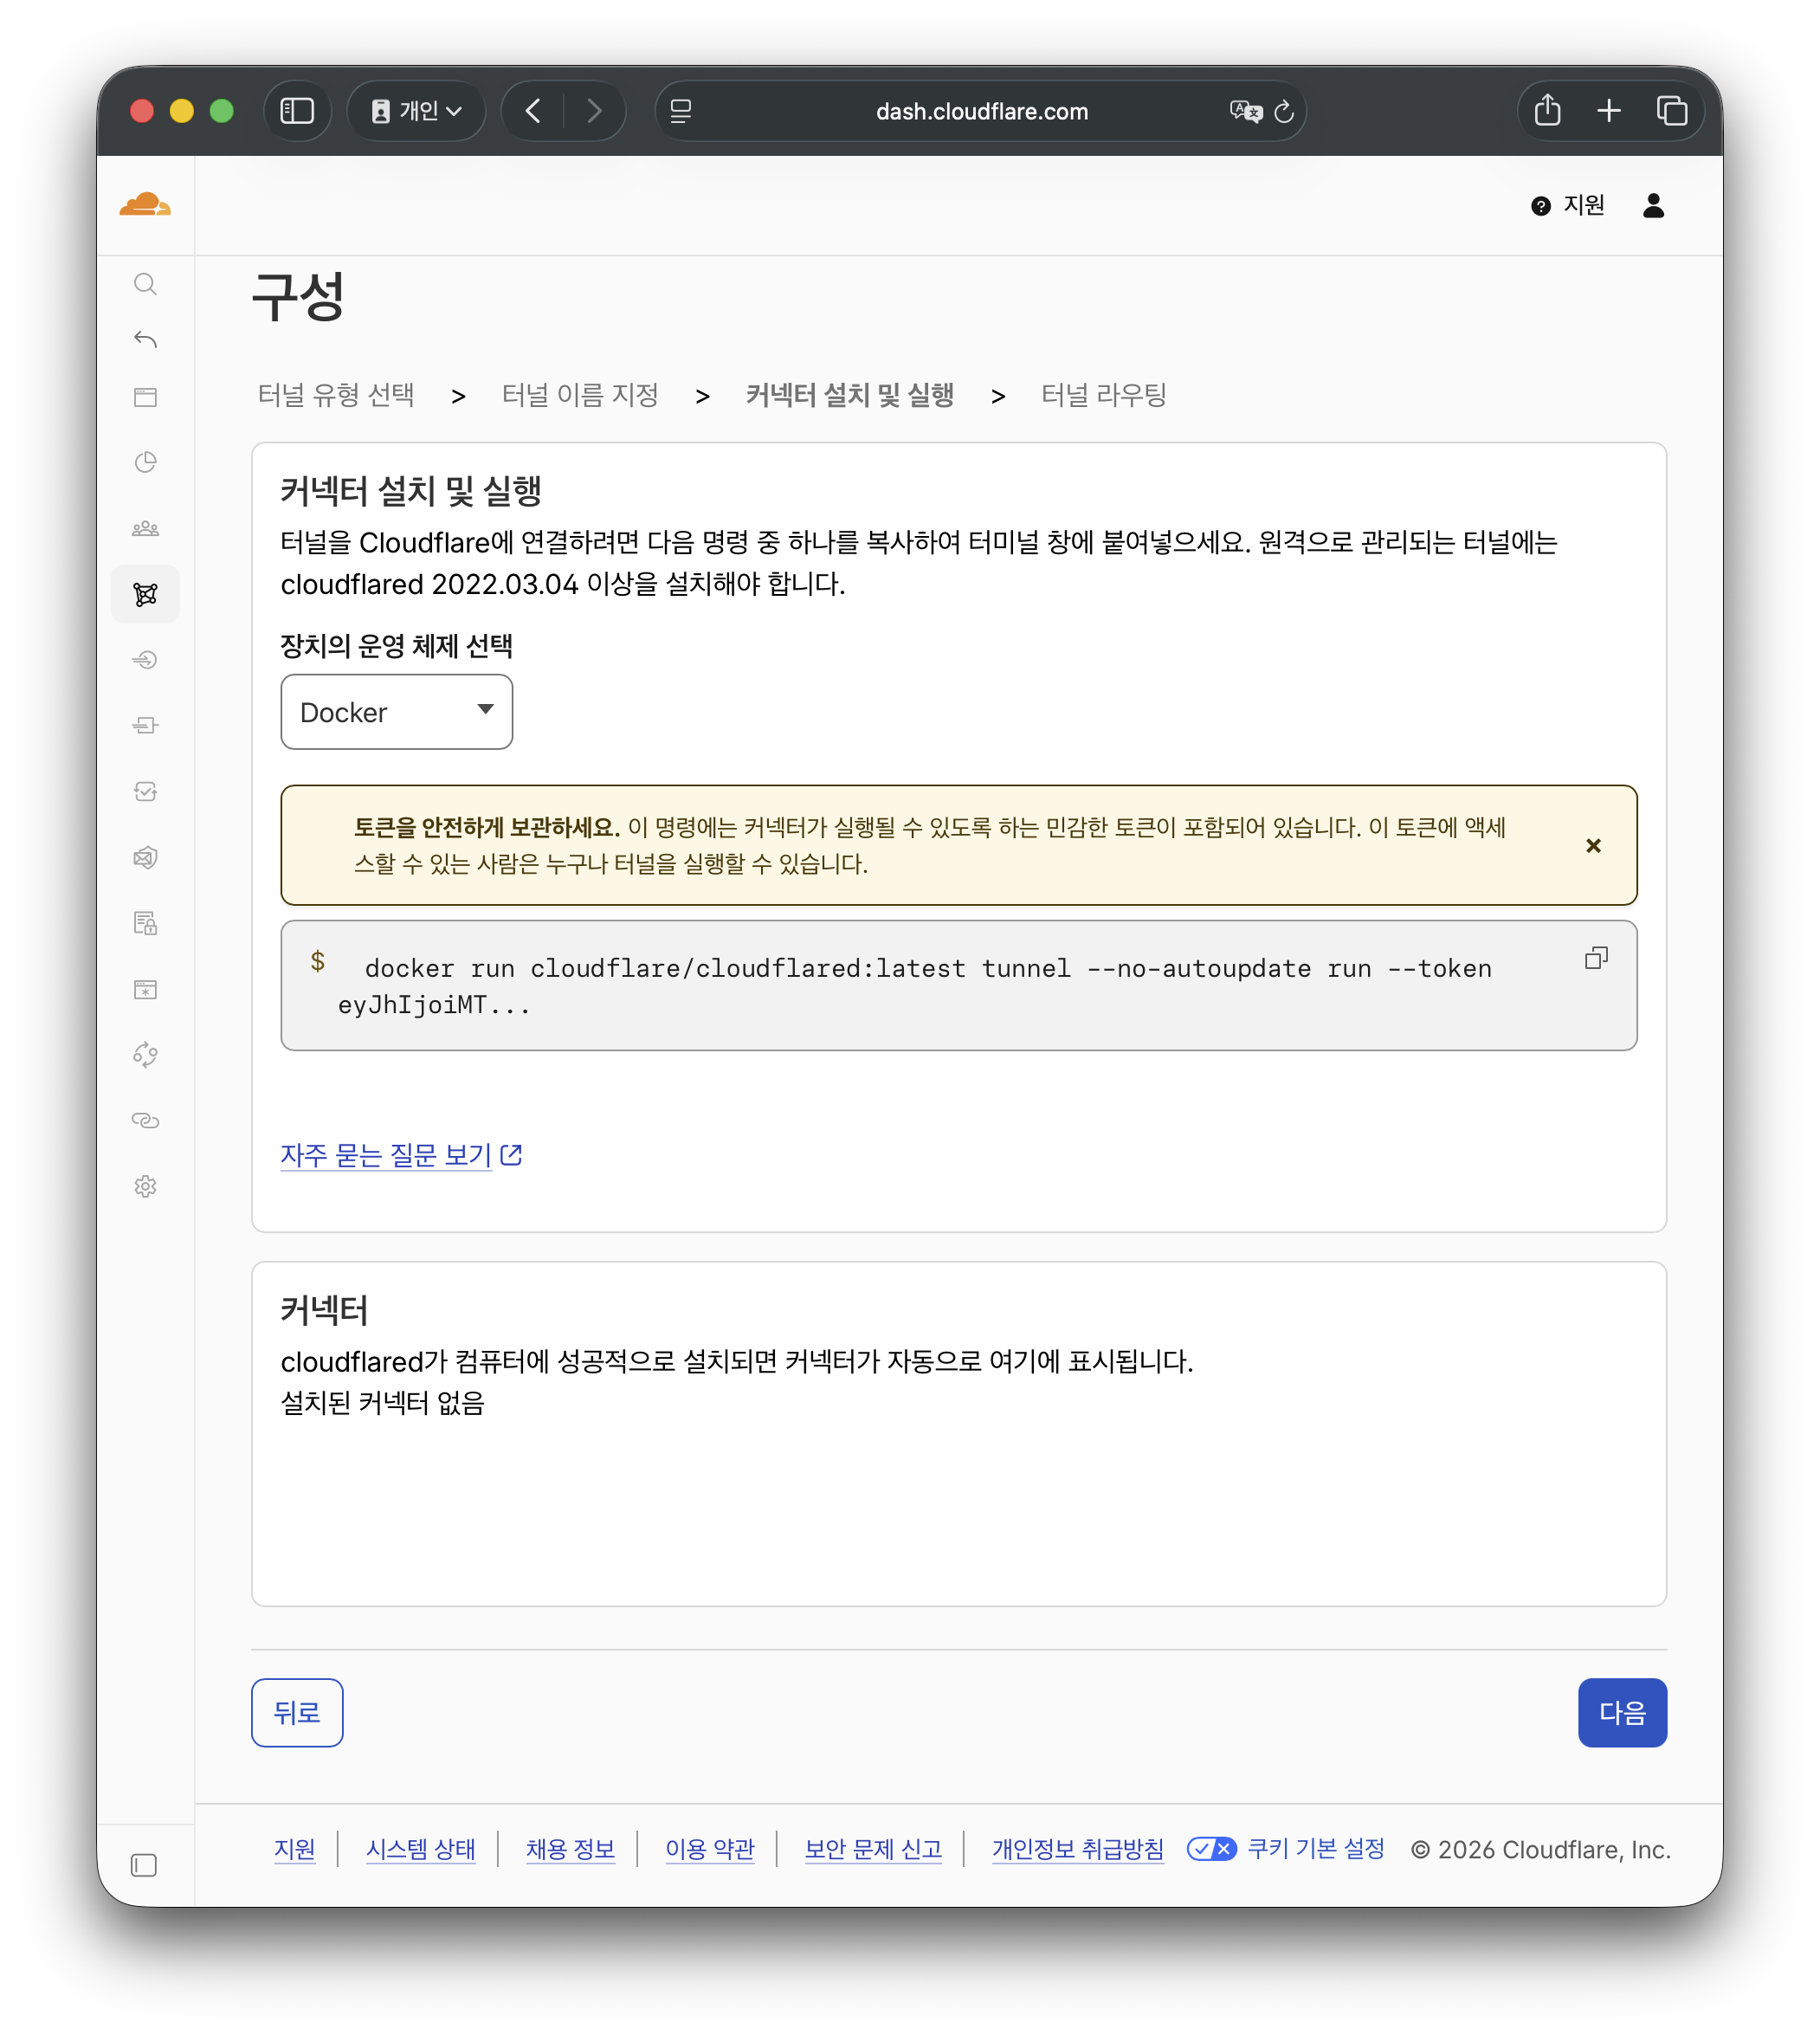
Task: Expand the 개인 profile dropdown
Action: [416, 111]
